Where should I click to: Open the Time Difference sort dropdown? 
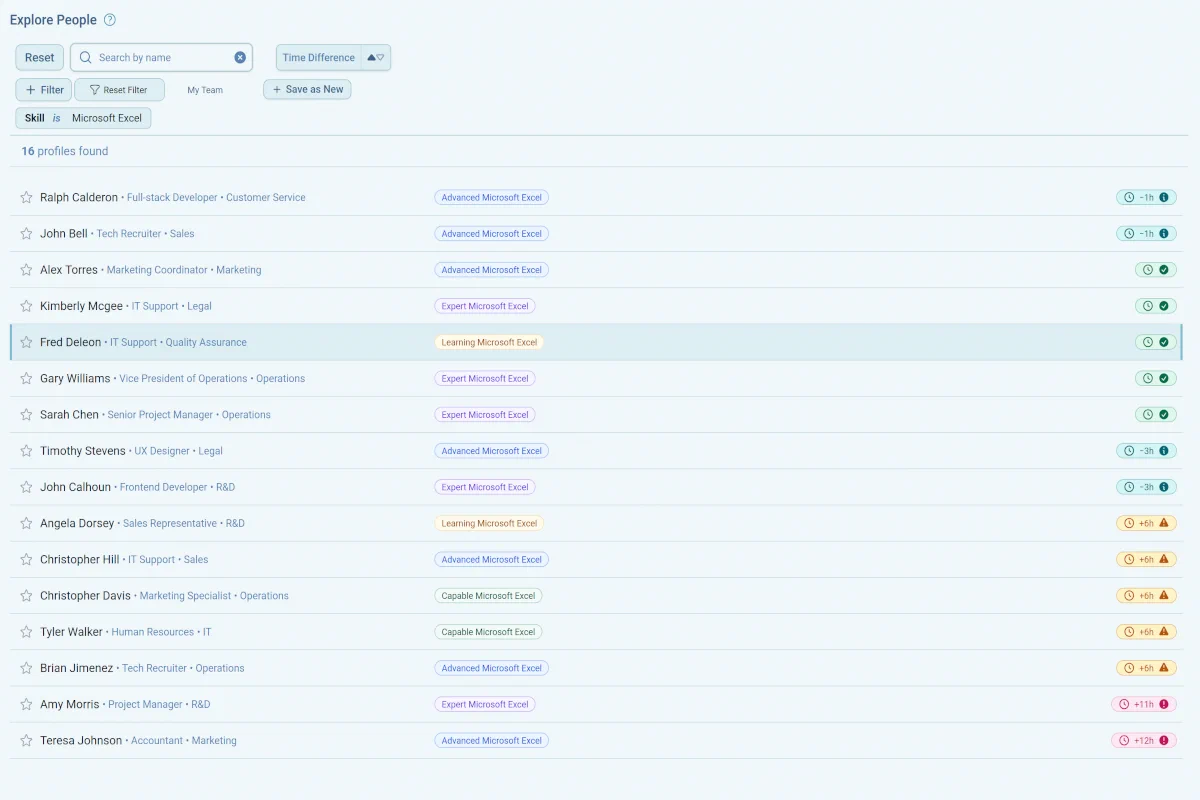(319, 58)
